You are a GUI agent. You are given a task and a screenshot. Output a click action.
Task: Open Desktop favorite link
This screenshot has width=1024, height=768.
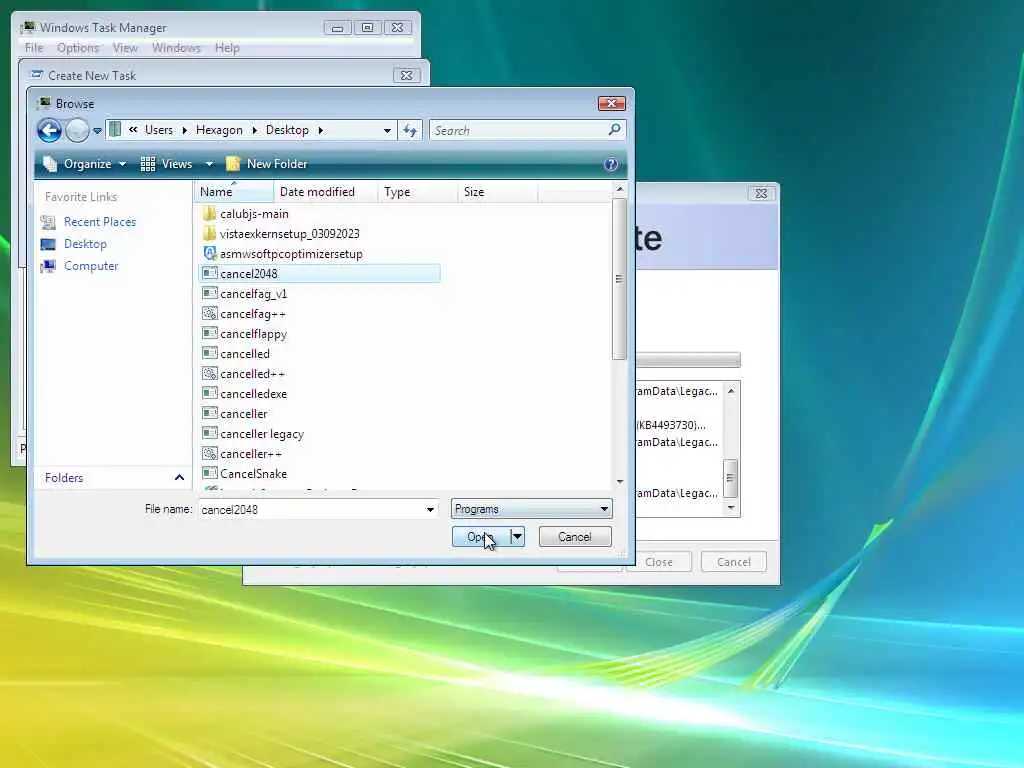pos(85,244)
